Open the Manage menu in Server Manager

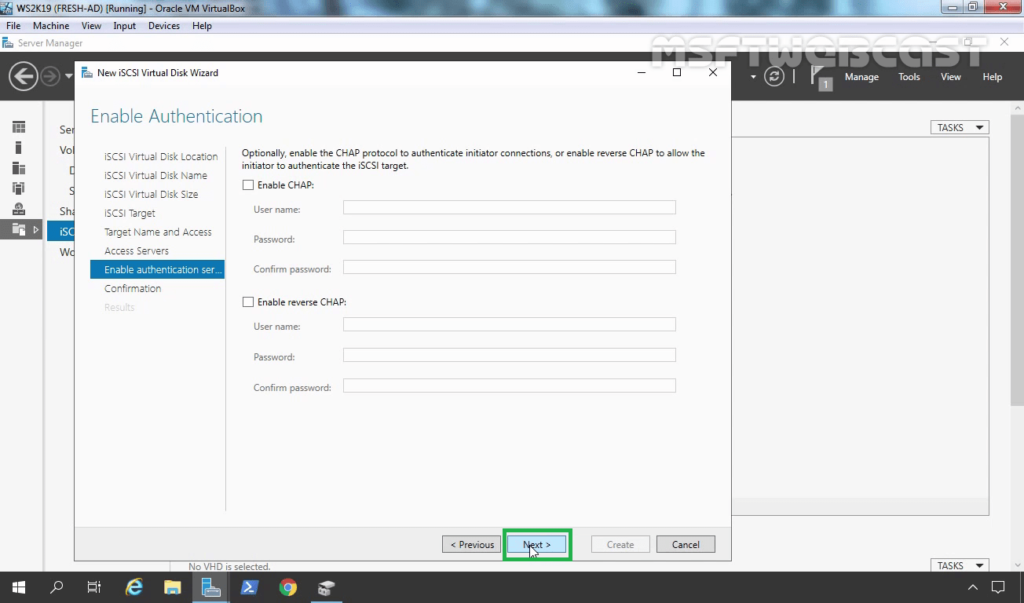tap(861, 77)
